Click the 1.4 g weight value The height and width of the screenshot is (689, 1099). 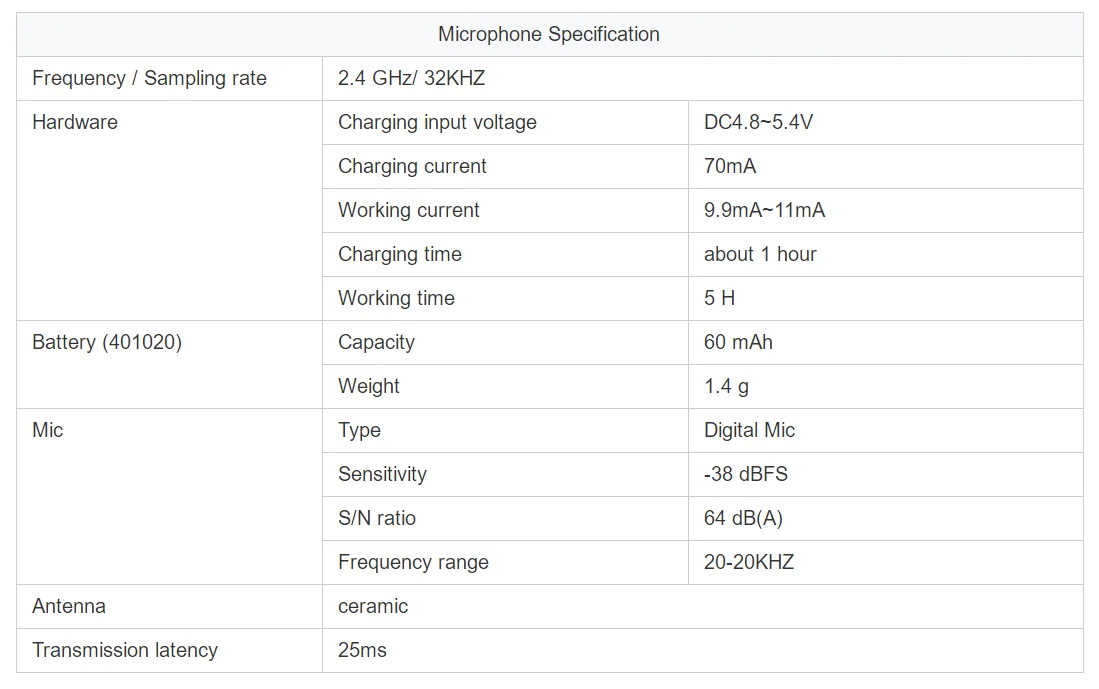[726, 386]
